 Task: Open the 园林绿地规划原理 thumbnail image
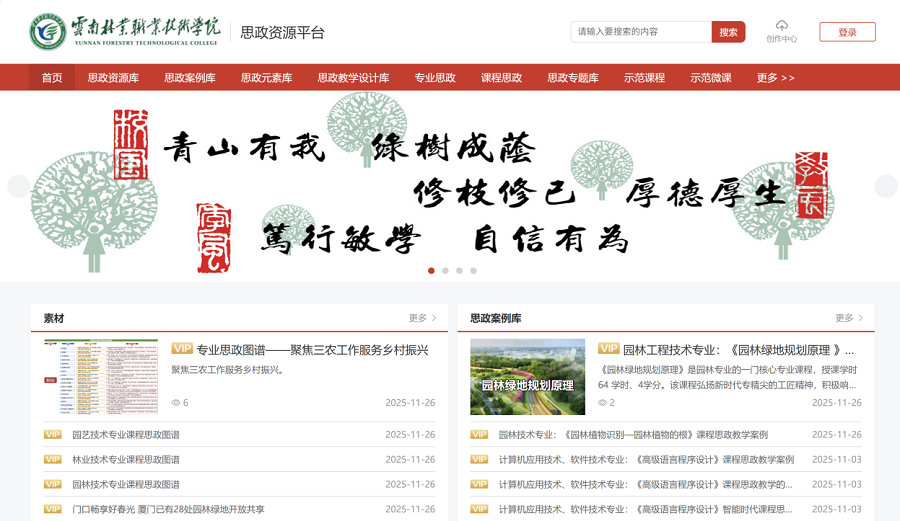click(527, 376)
